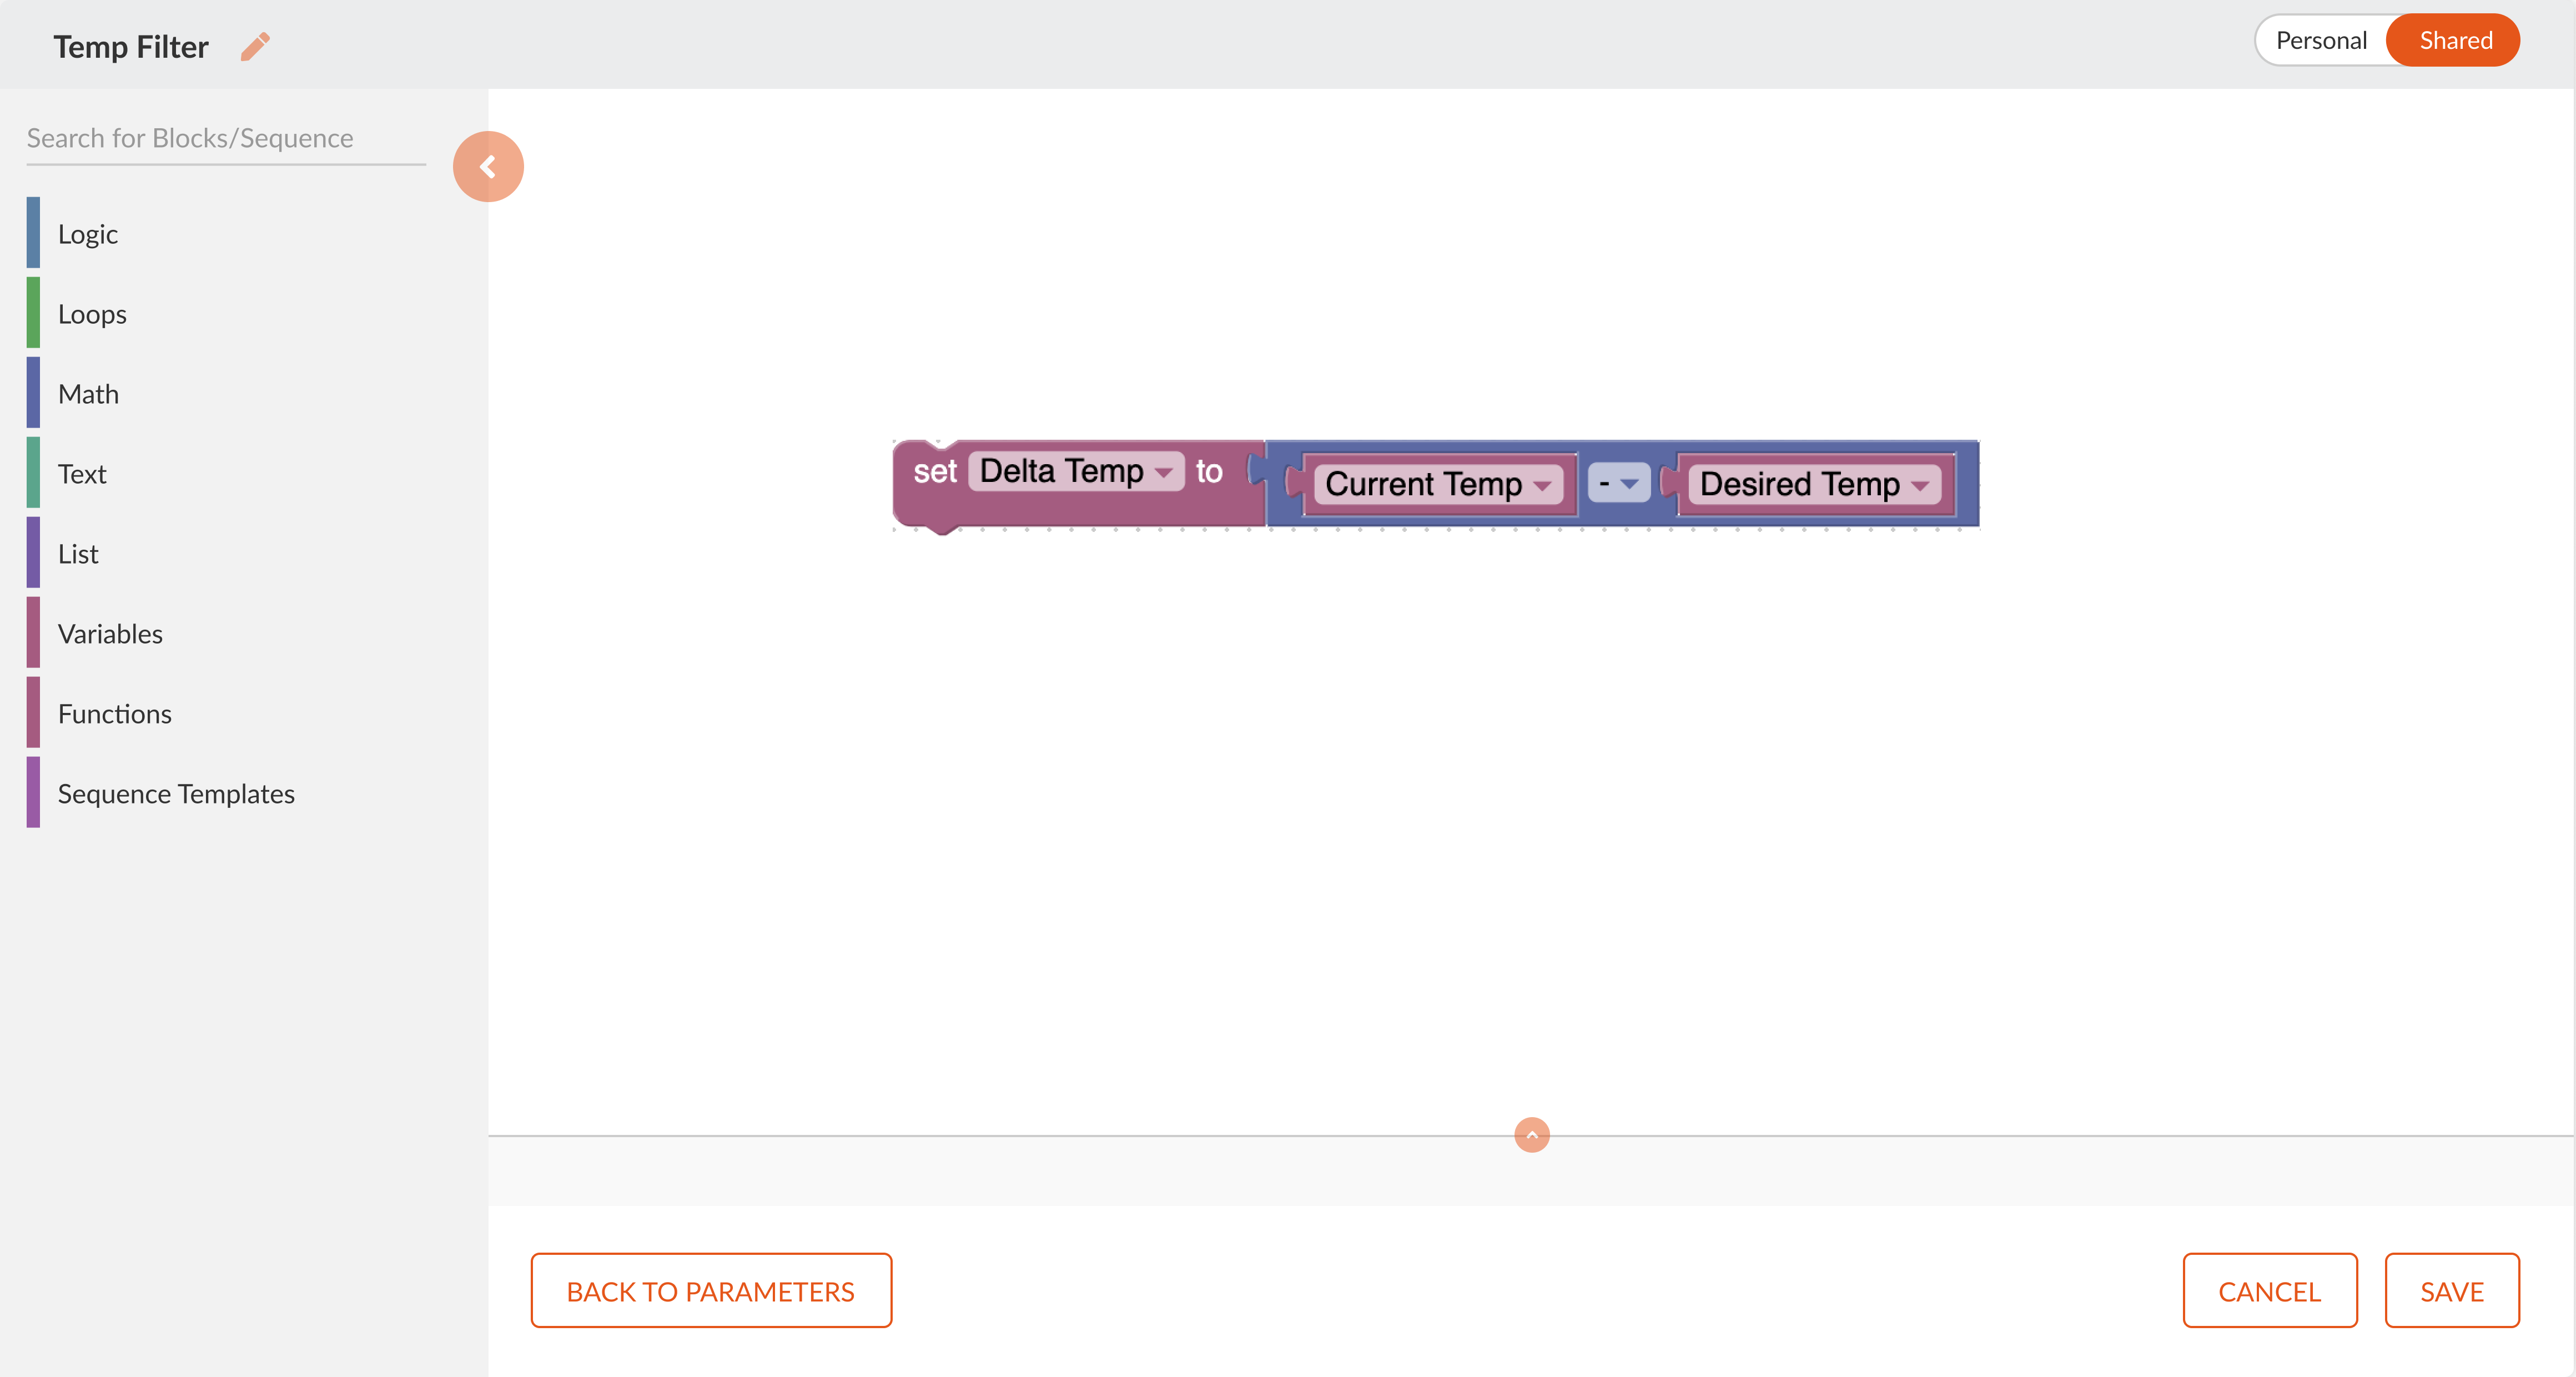2576x1377 pixels.
Task: Click the Back to Parameters button
Action: click(711, 1291)
